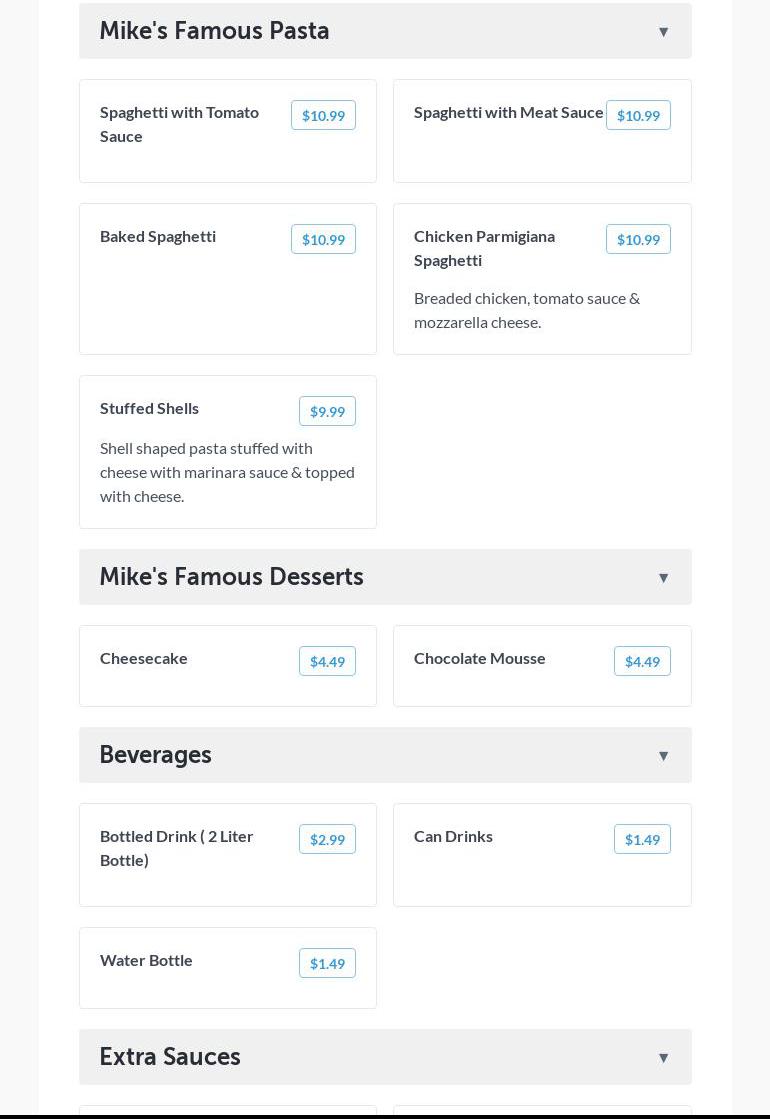The height and width of the screenshot is (1119, 770).
Task: Collapse the Beverages section arrow
Action: (663, 756)
